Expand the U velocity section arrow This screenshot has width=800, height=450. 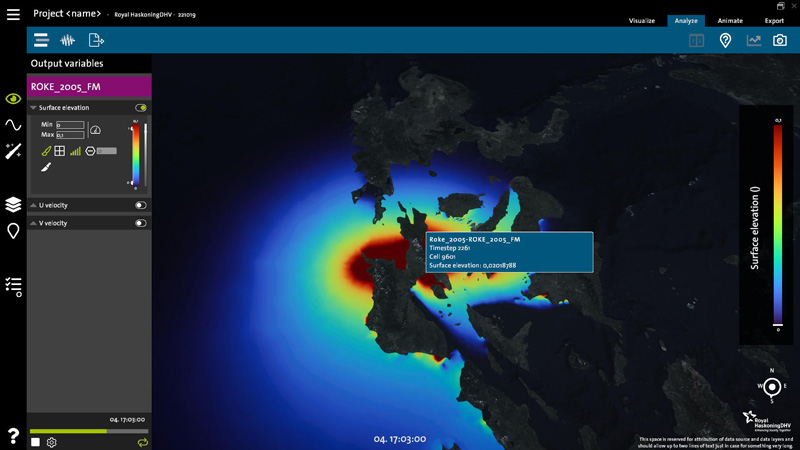(33, 205)
